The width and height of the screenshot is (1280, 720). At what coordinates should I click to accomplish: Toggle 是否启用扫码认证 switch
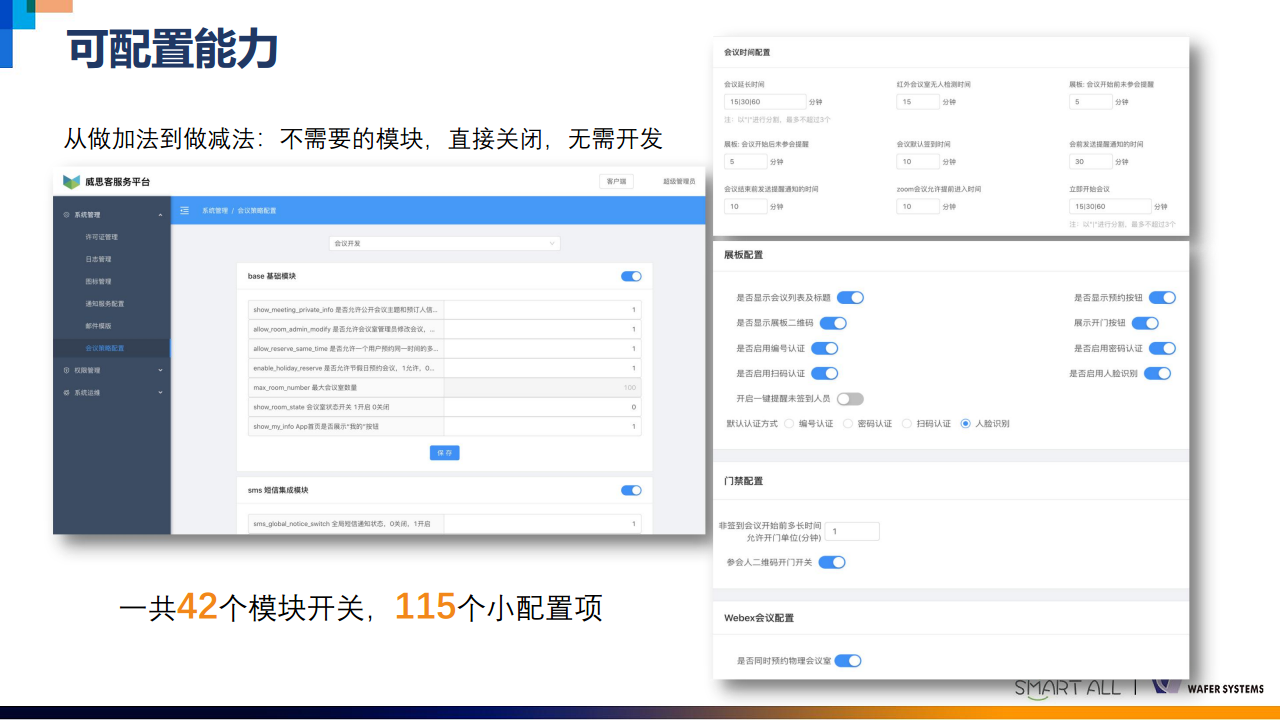[x=824, y=373]
